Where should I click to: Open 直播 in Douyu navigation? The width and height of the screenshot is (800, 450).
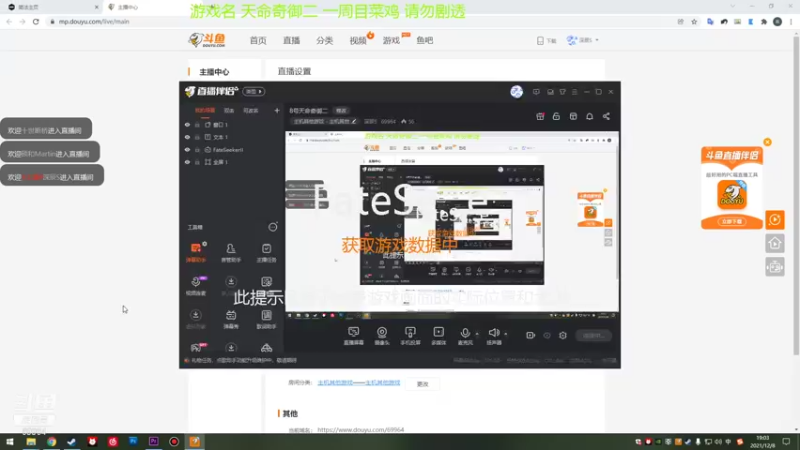point(291,40)
